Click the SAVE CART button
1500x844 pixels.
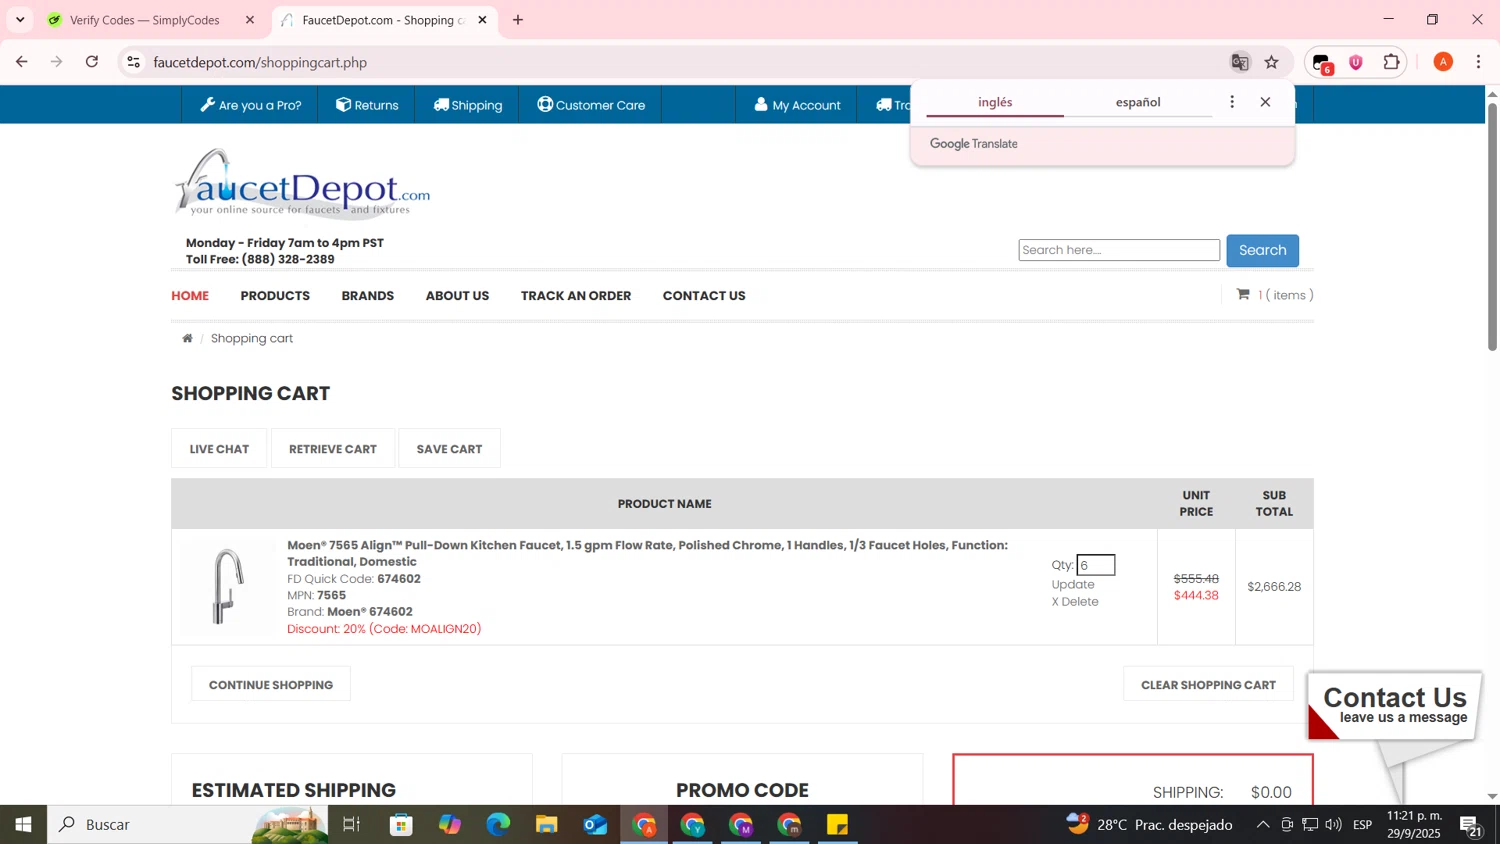click(449, 449)
